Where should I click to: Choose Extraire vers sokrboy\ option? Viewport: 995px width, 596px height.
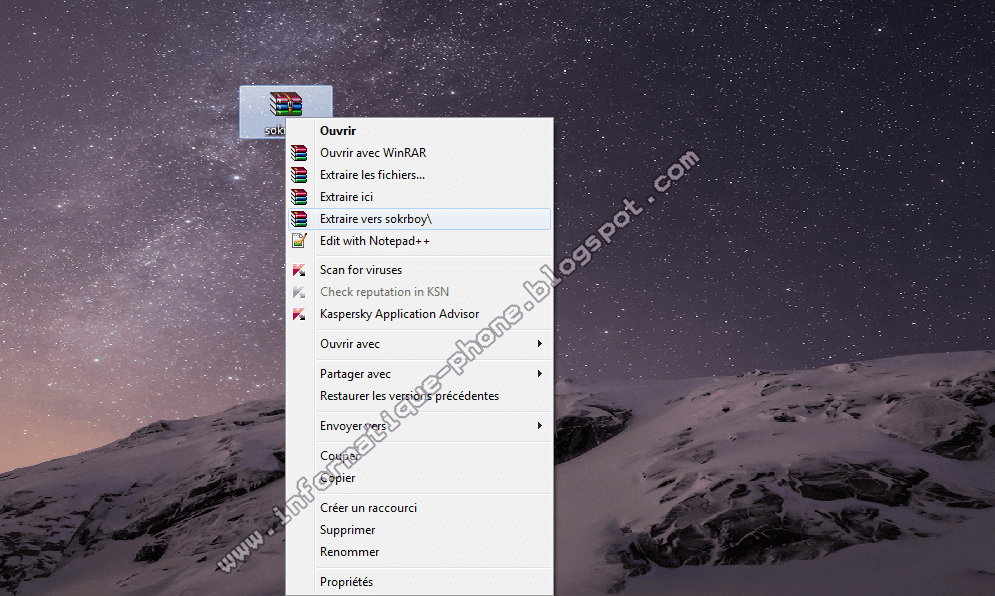[419, 219]
